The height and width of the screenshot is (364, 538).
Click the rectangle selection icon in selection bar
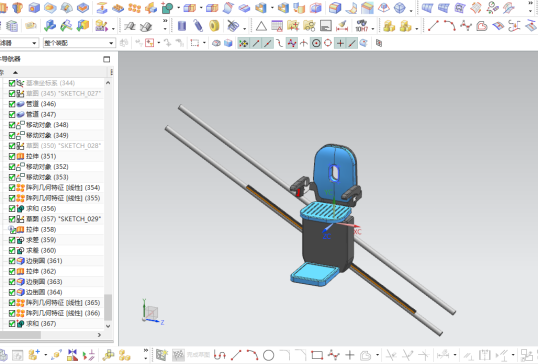click(x=195, y=43)
